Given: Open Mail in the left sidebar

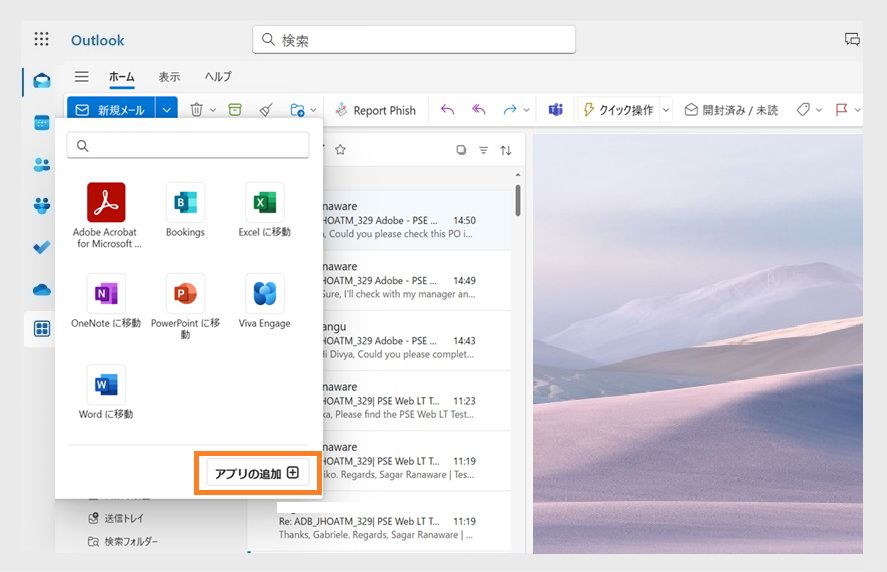Looking at the screenshot, I should pyautogui.click(x=42, y=81).
